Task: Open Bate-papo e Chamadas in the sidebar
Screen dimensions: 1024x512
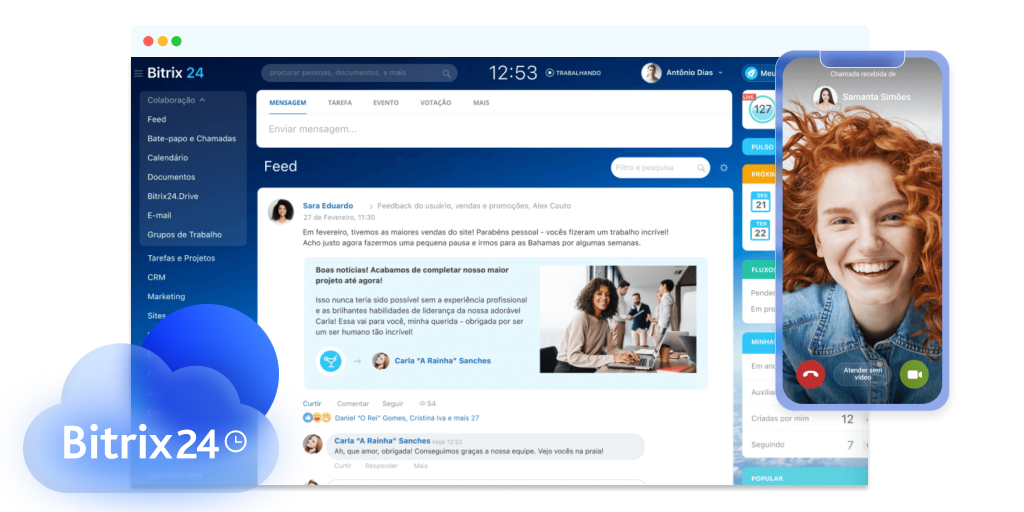Action: (192, 139)
